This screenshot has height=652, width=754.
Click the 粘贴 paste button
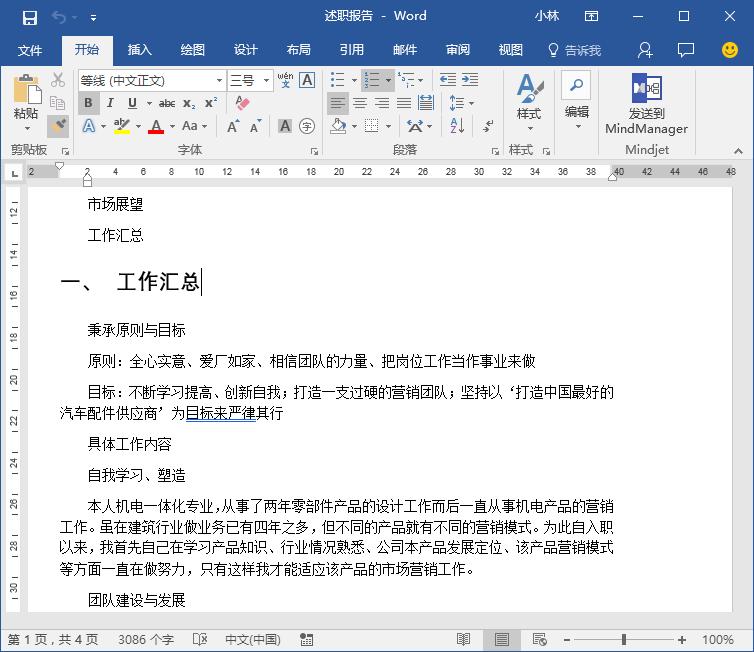pyautogui.click(x=26, y=102)
